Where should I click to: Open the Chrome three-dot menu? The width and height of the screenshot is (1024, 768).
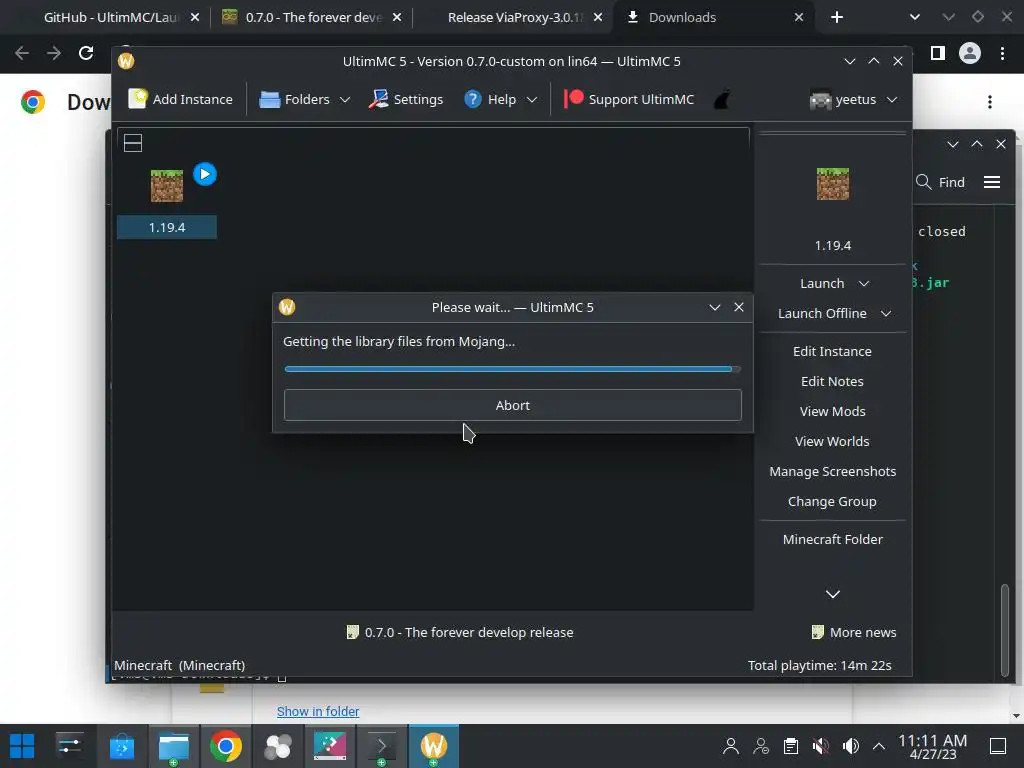click(1002, 53)
